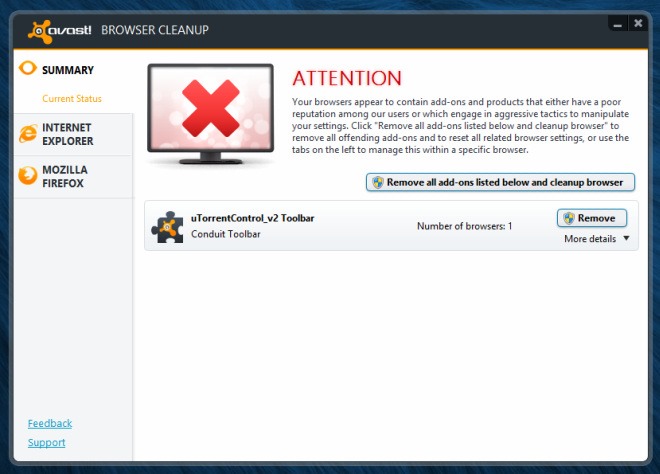The height and width of the screenshot is (474, 660).
Task: Click the uTorrentControl_v2 Toolbar name
Action: coord(253,218)
